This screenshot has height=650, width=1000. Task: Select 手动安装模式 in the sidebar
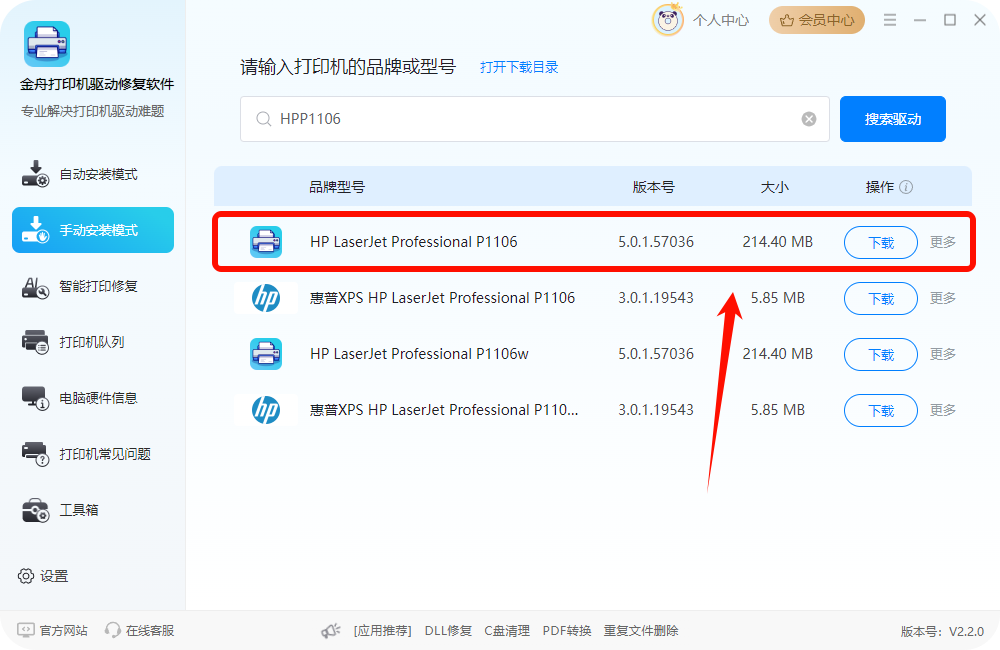pos(93,230)
